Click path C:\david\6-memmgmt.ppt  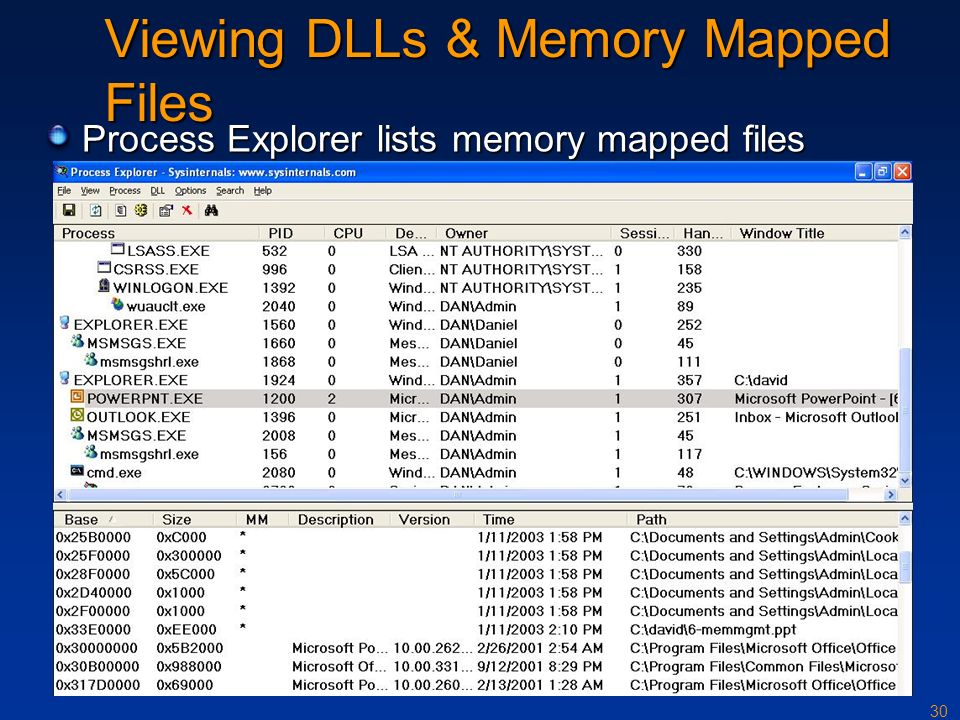pos(713,629)
